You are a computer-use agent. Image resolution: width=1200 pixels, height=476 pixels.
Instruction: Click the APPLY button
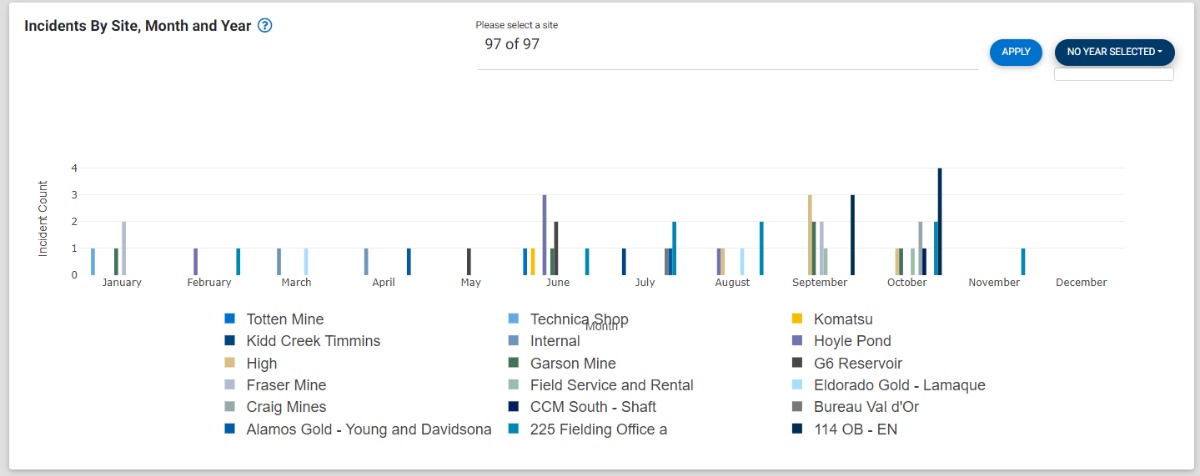click(1016, 52)
